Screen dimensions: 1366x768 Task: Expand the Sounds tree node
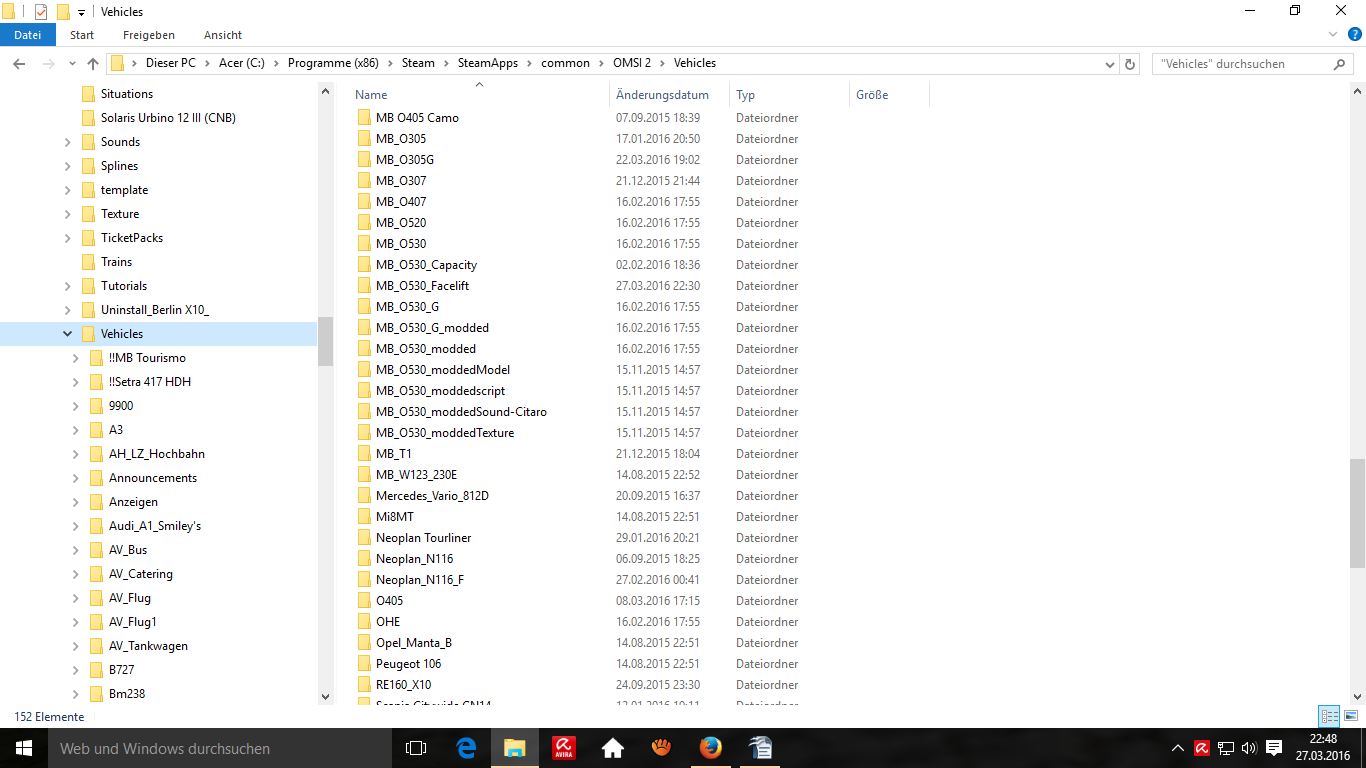pos(68,142)
